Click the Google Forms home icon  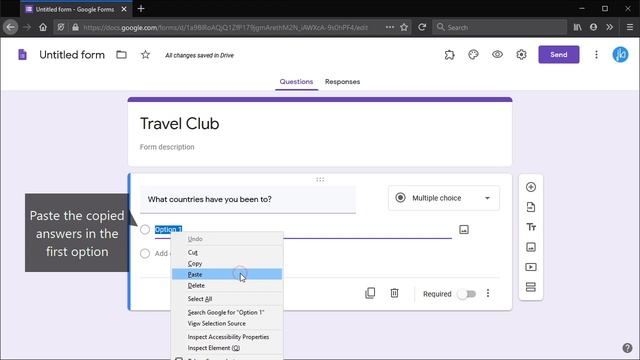[22, 55]
